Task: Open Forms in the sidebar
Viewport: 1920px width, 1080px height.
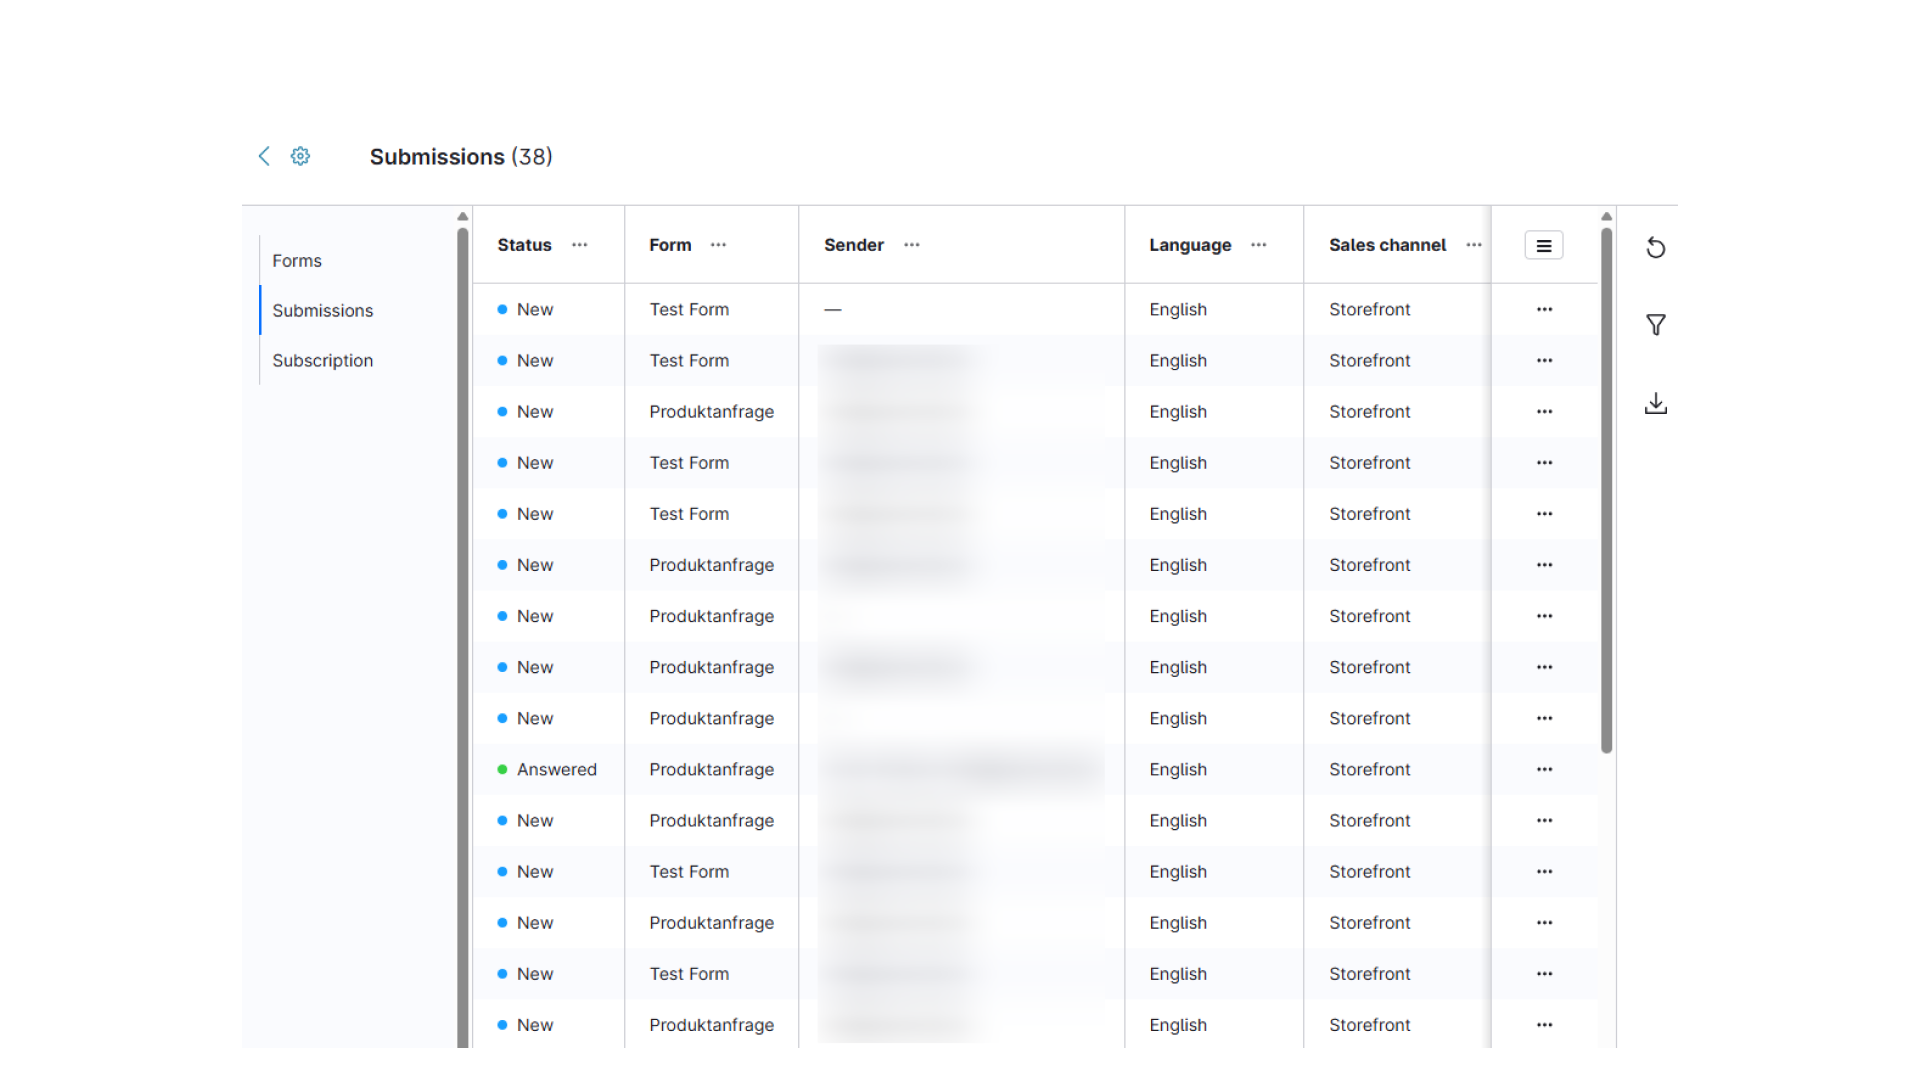Action: pyautogui.click(x=297, y=261)
